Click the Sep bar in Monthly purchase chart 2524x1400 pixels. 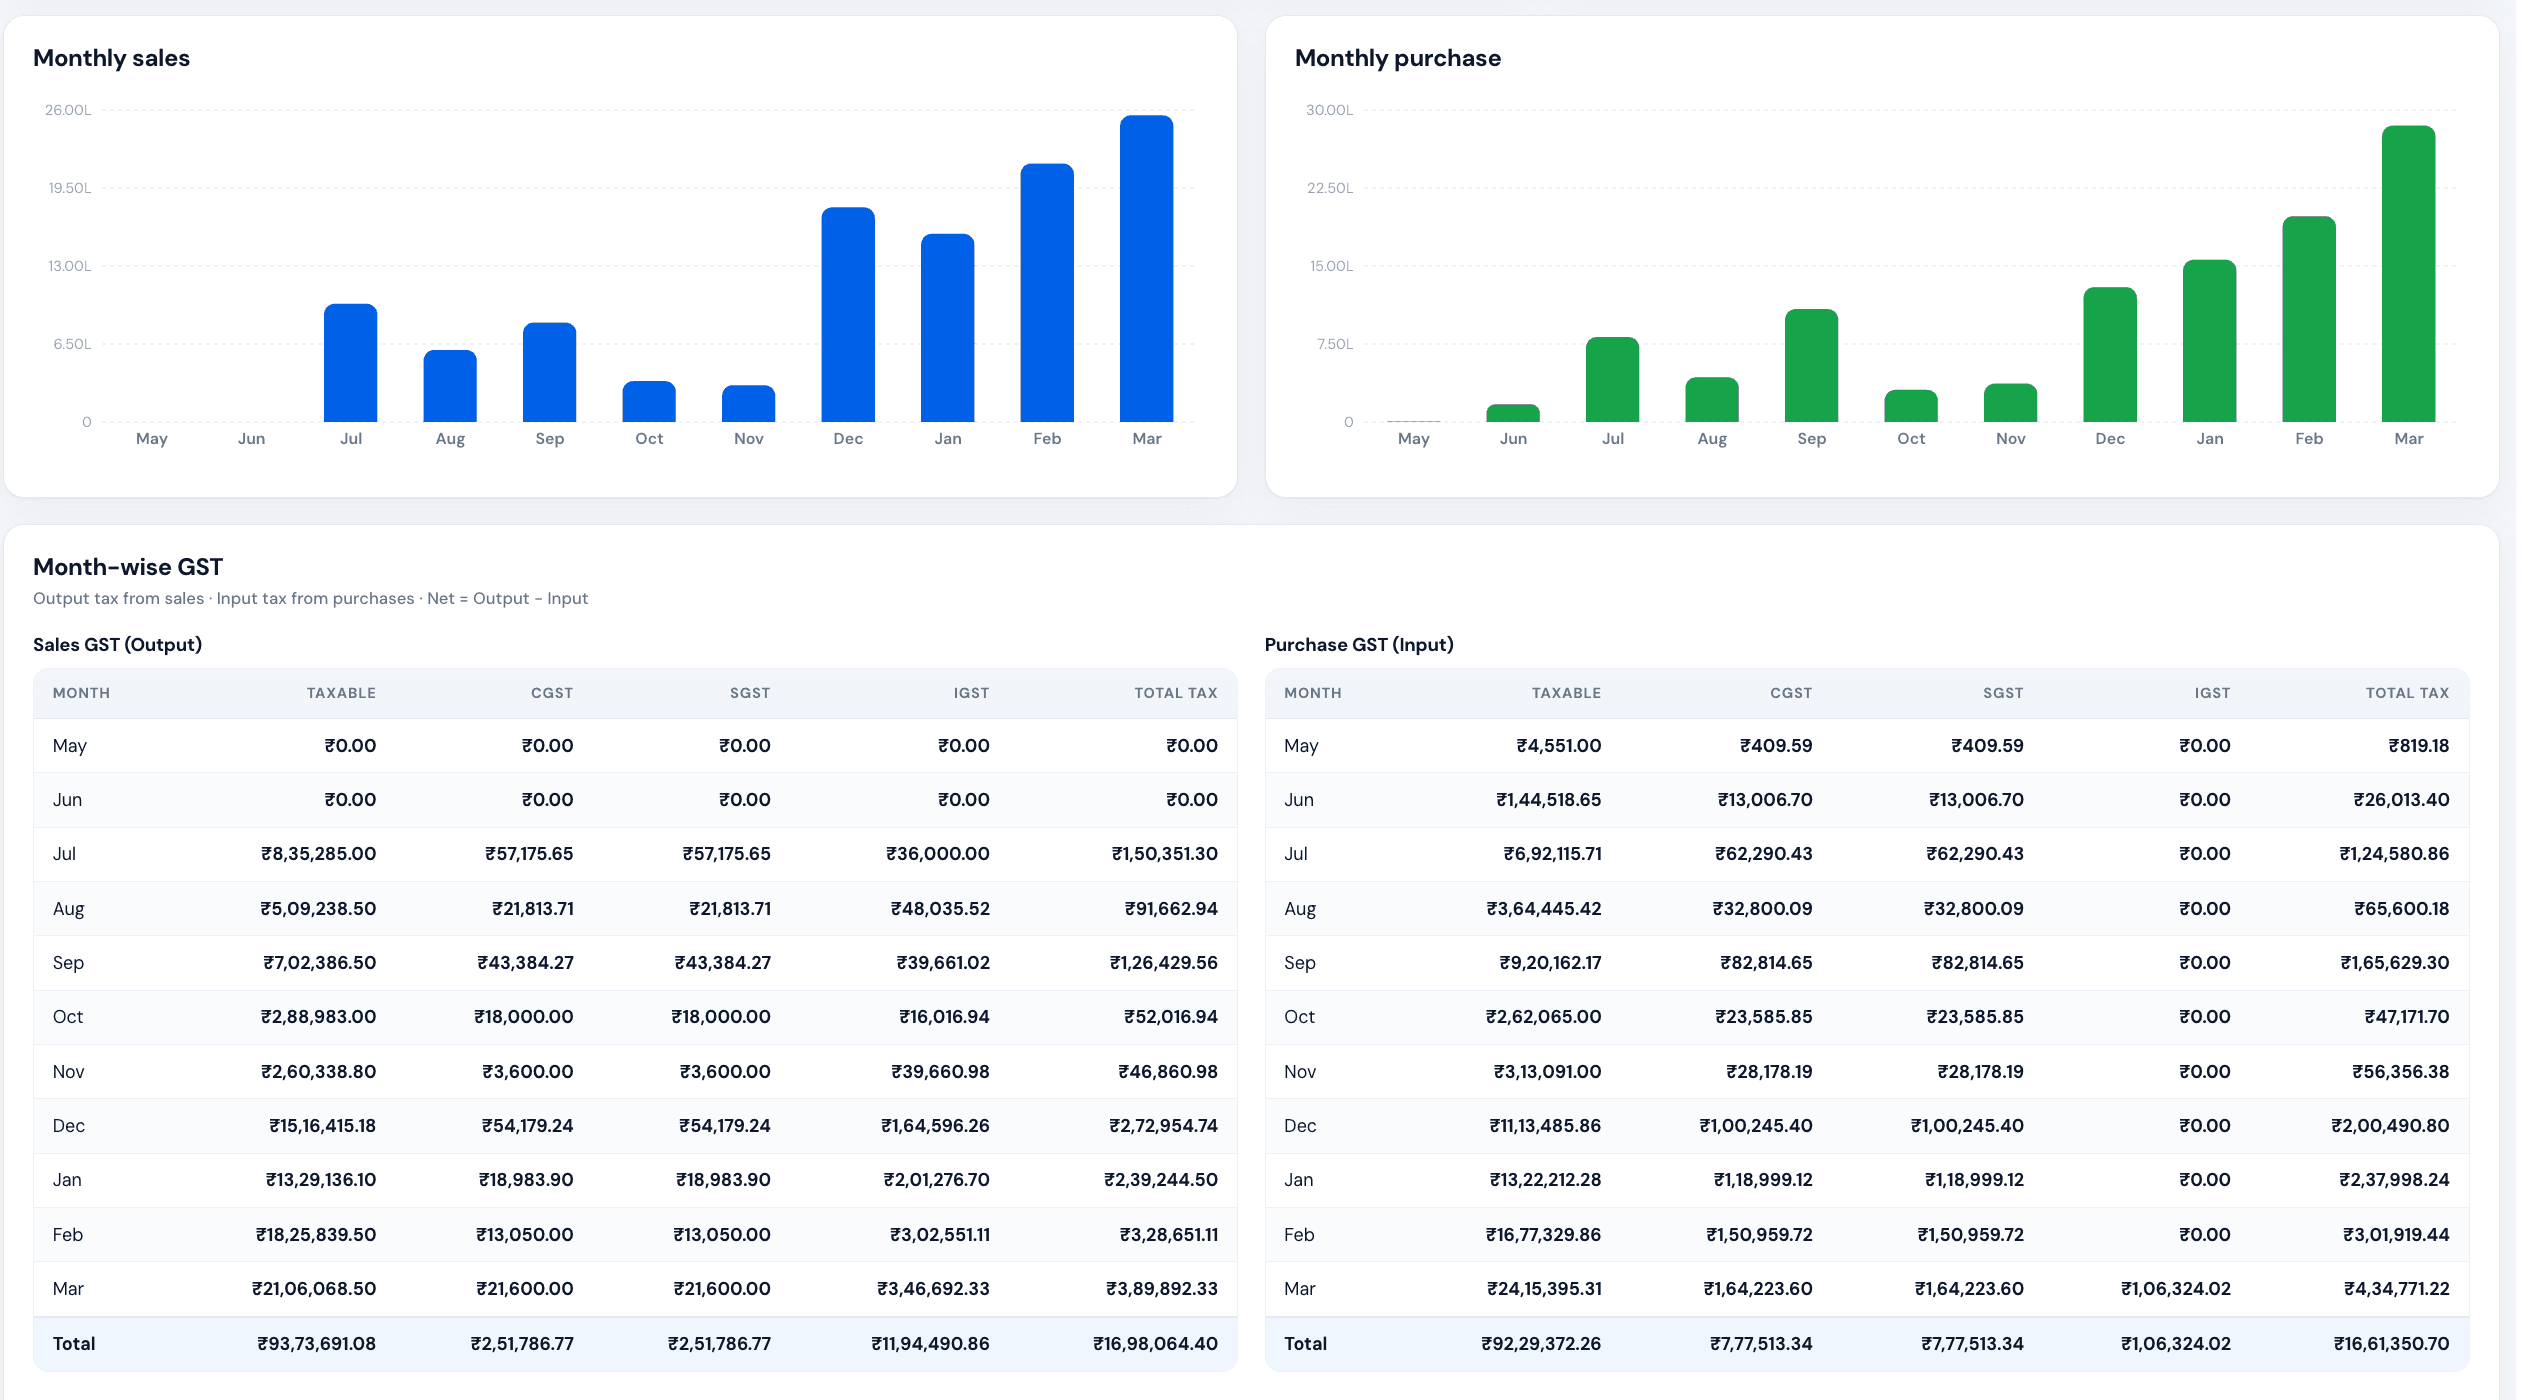(1811, 365)
